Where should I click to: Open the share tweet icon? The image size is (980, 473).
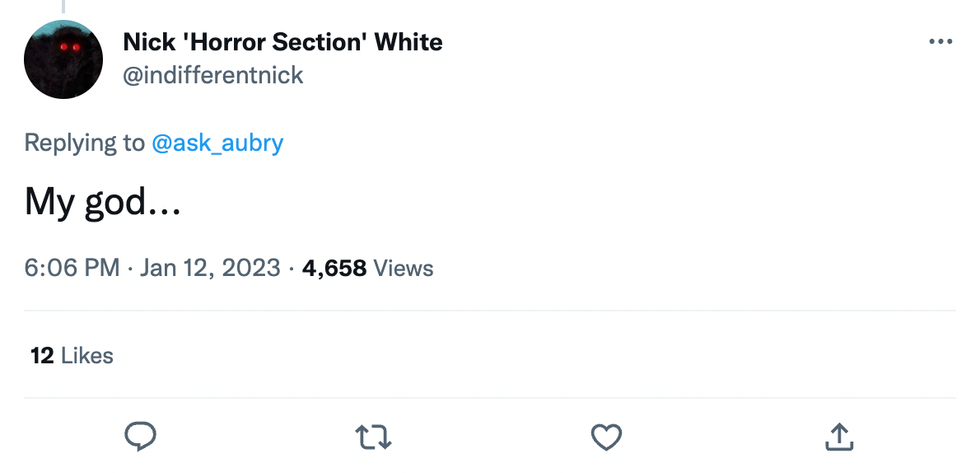pos(839,435)
